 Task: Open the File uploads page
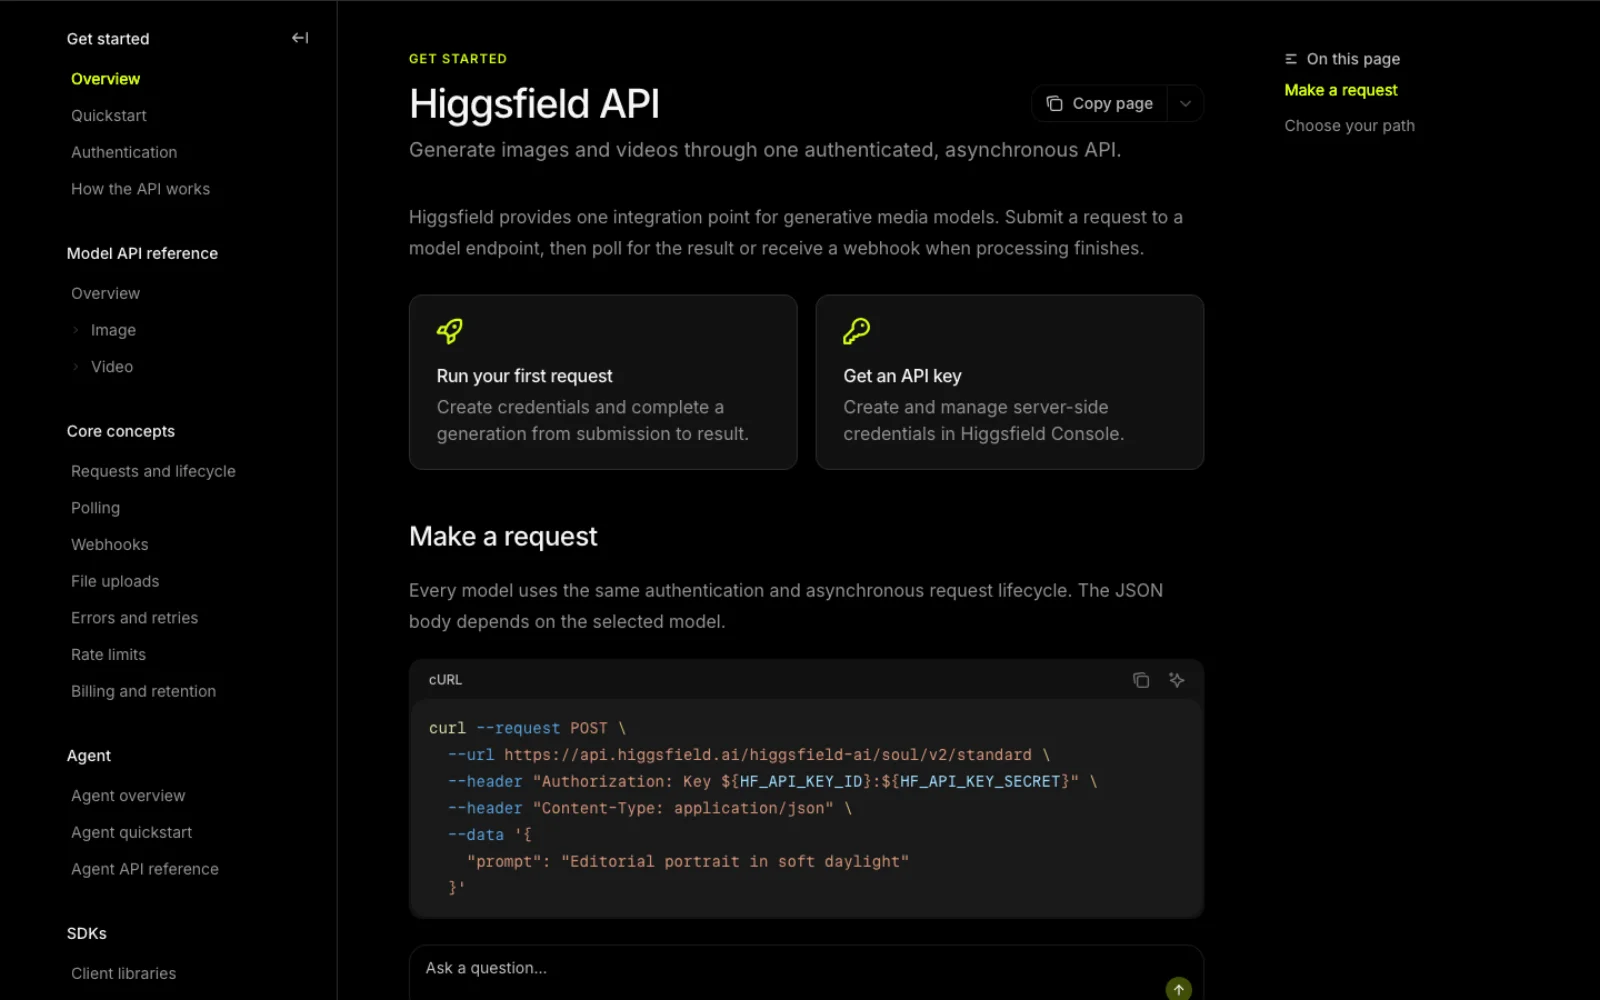tap(115, 581)
